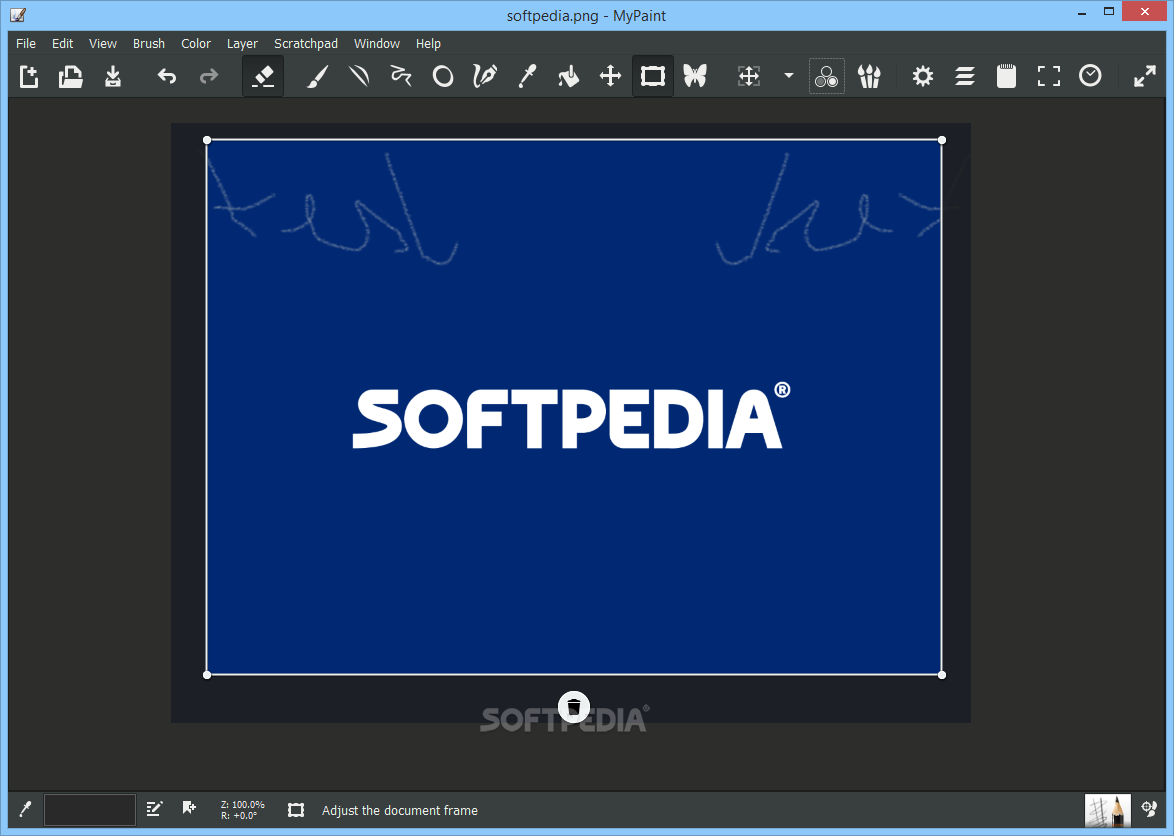1174x836 pixels.
Task: Save the document with download-arrow icon
Action: click(x=112, y=76)
